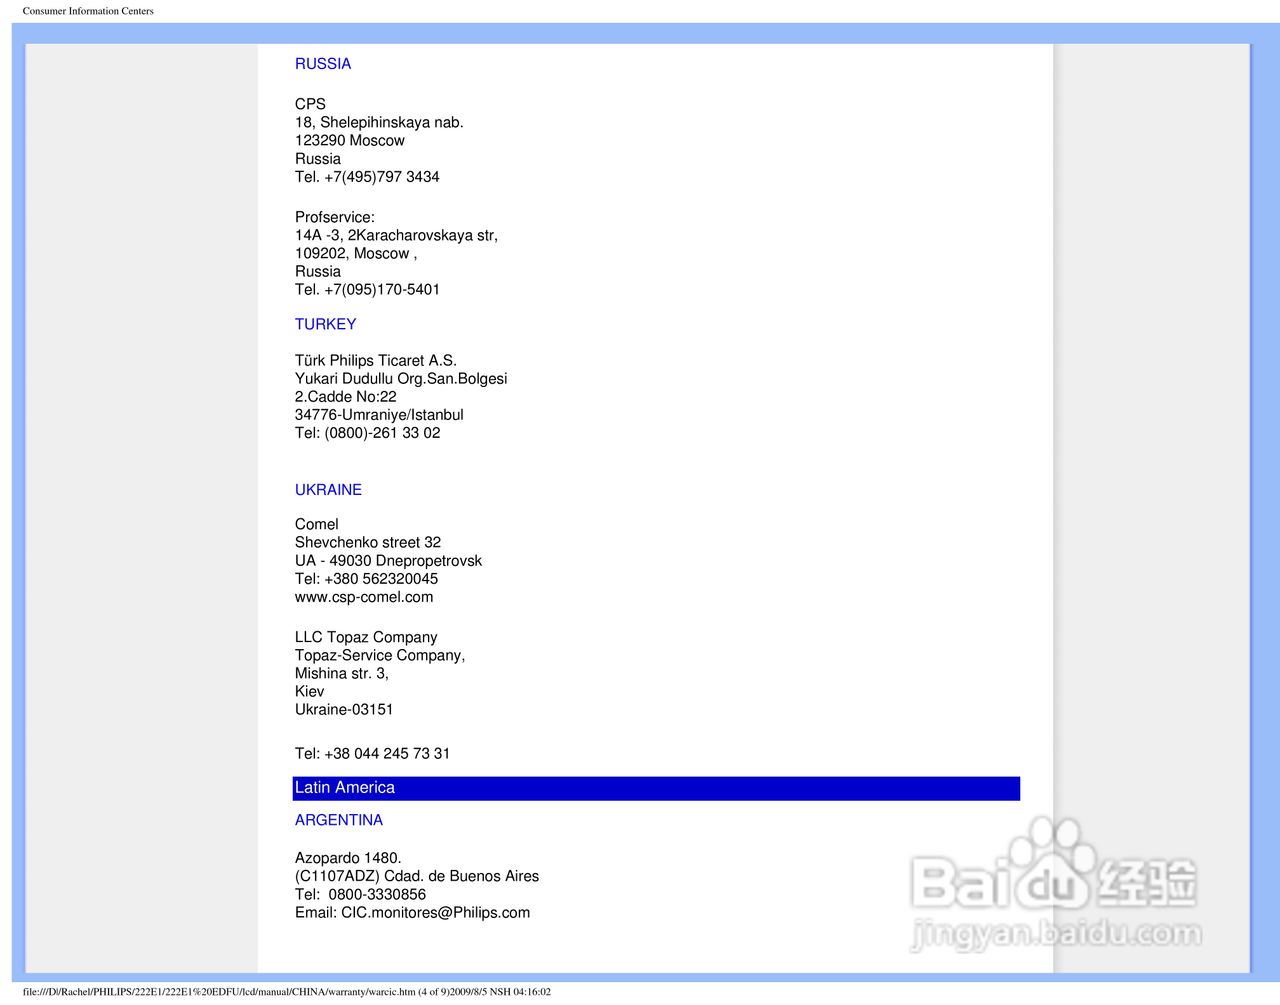Open the TURKEY country link

325,324
